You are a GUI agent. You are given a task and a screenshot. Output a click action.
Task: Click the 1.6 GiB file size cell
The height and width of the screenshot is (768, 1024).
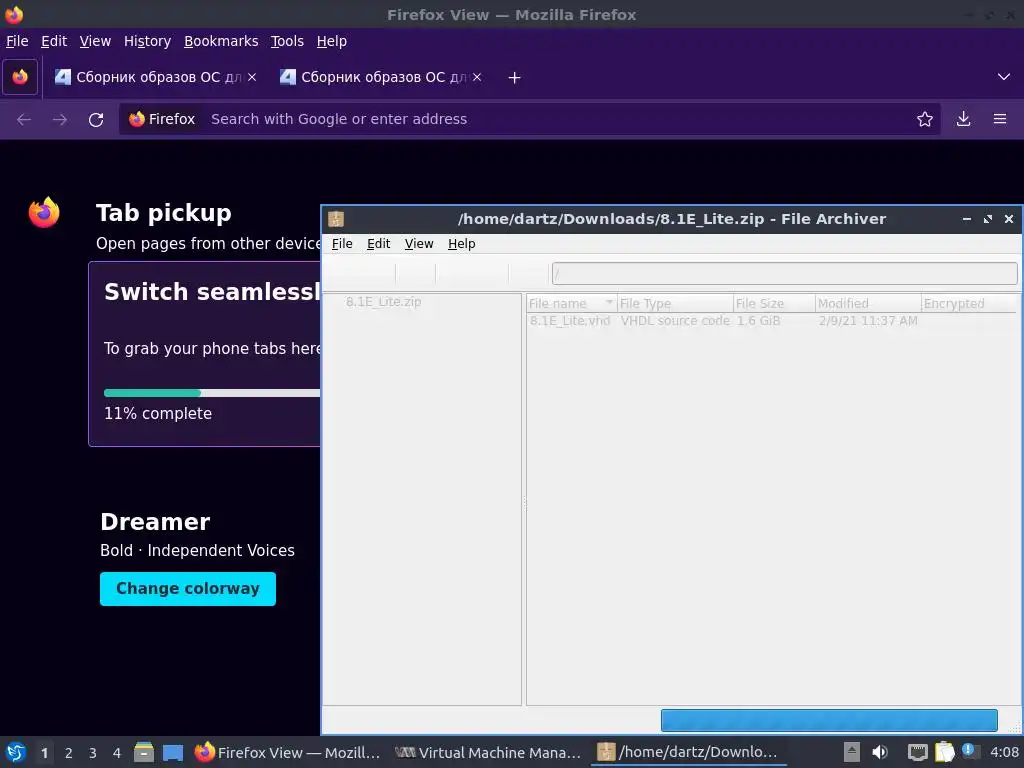(x=759, y=321)
